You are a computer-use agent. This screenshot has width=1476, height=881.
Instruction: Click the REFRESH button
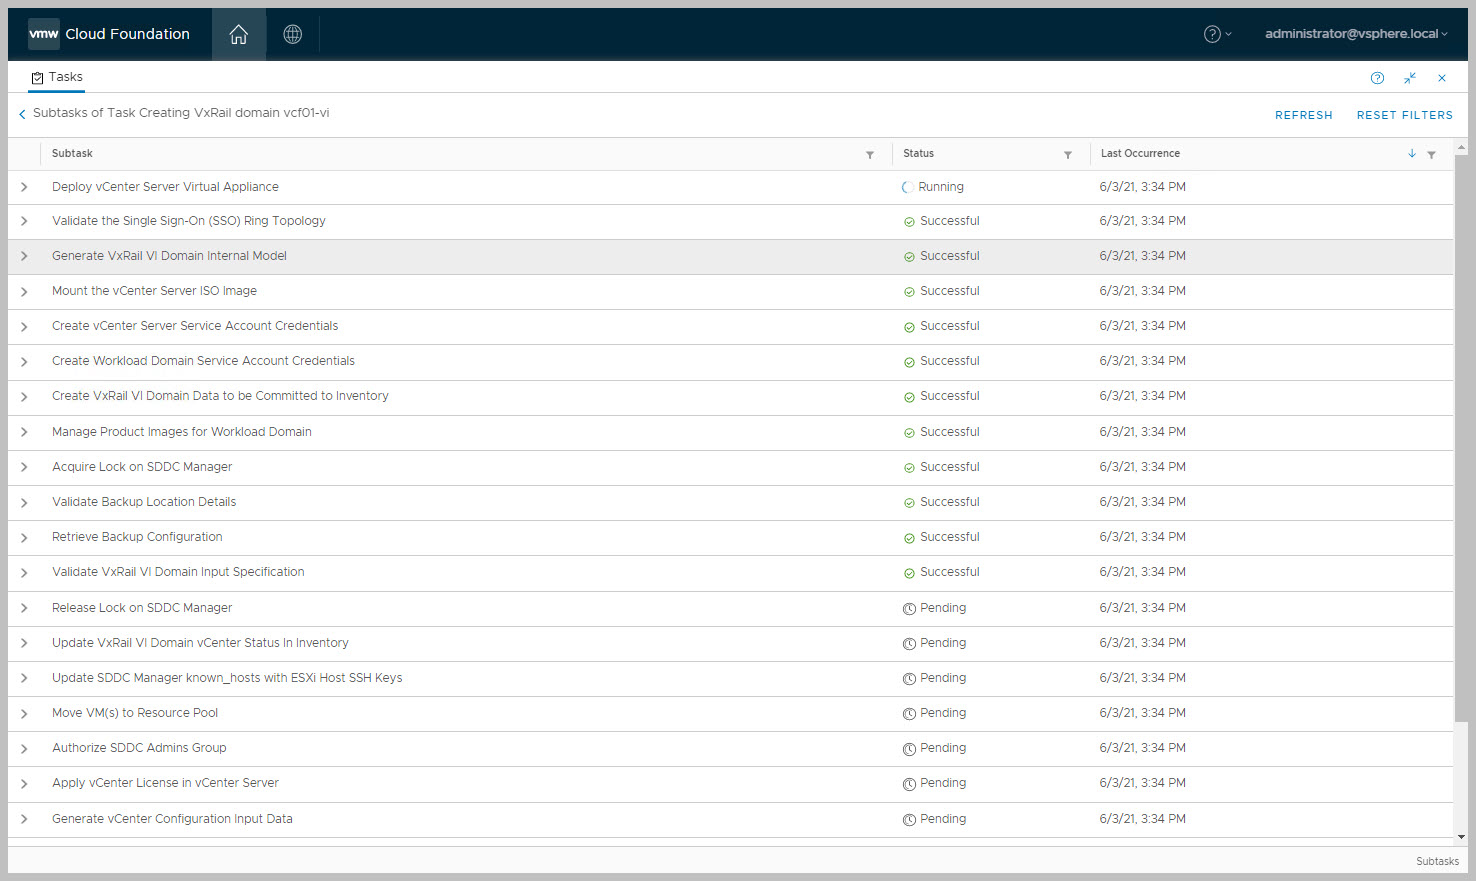point(1303,115)
